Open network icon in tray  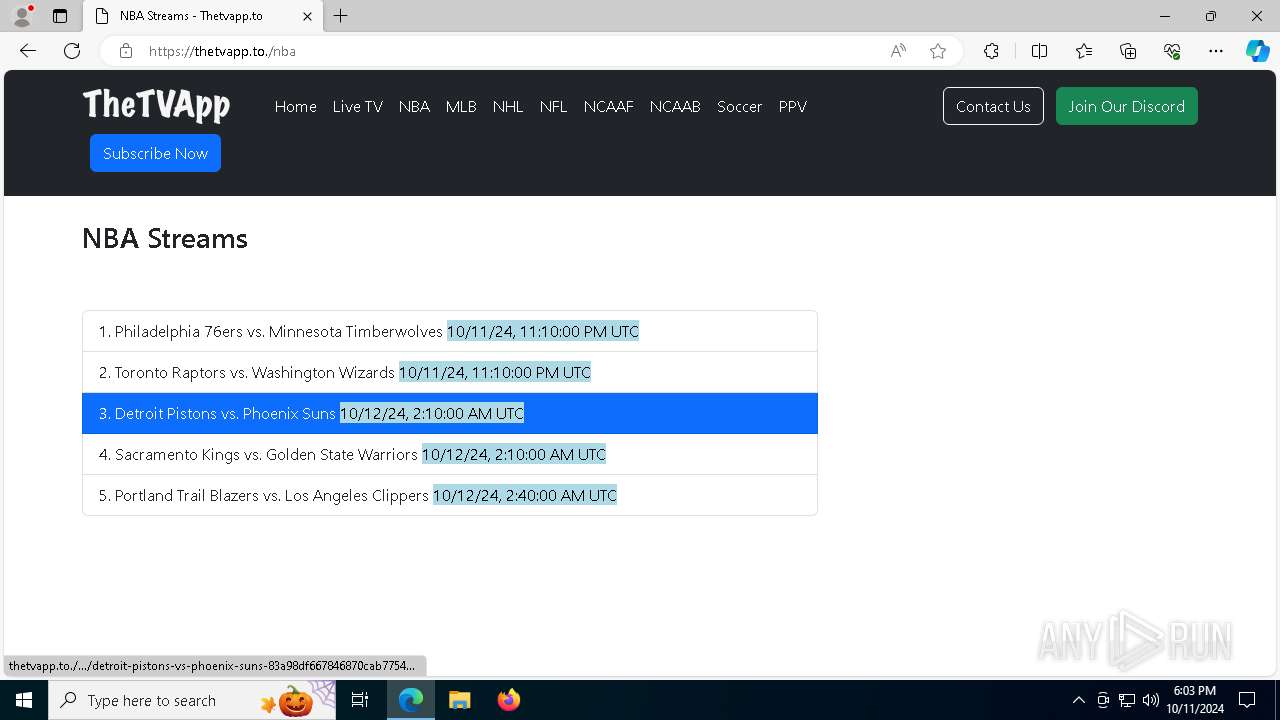point(1127,700)
